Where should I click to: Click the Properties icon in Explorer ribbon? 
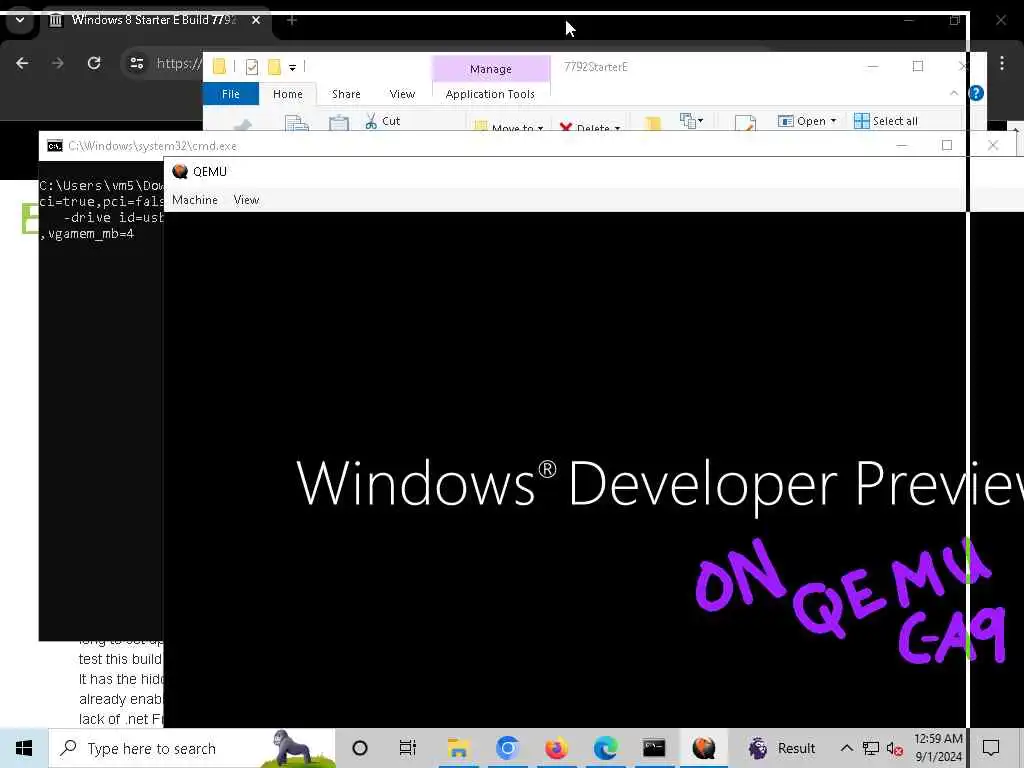coord(744,123)
